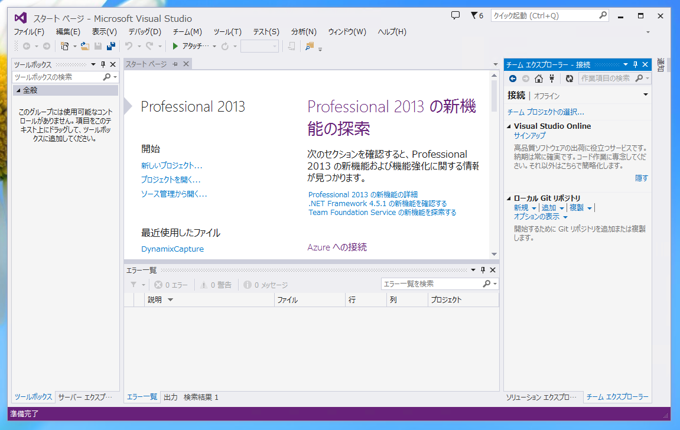Click the start page vertical scrollbar thumb
Image resolution: width=680 pixels, height=430 pixels.
tap(494, 96)
